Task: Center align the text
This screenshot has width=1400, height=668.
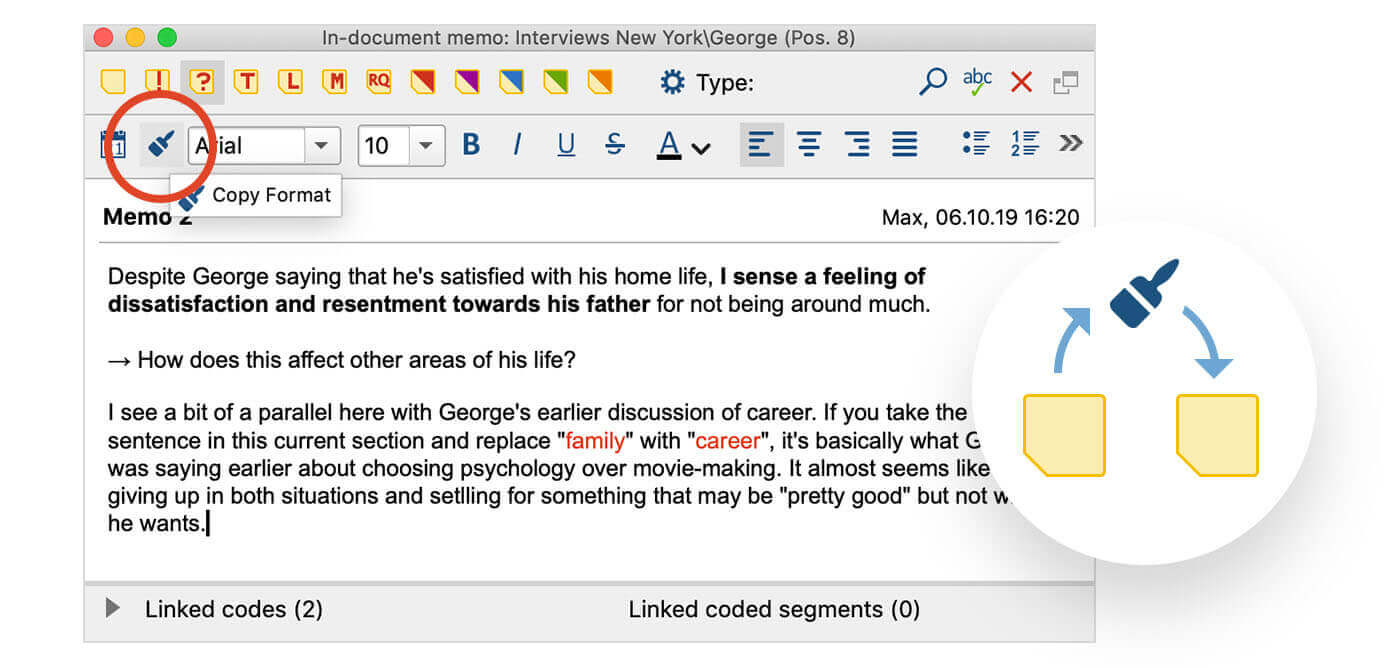Action: point(809,145)
